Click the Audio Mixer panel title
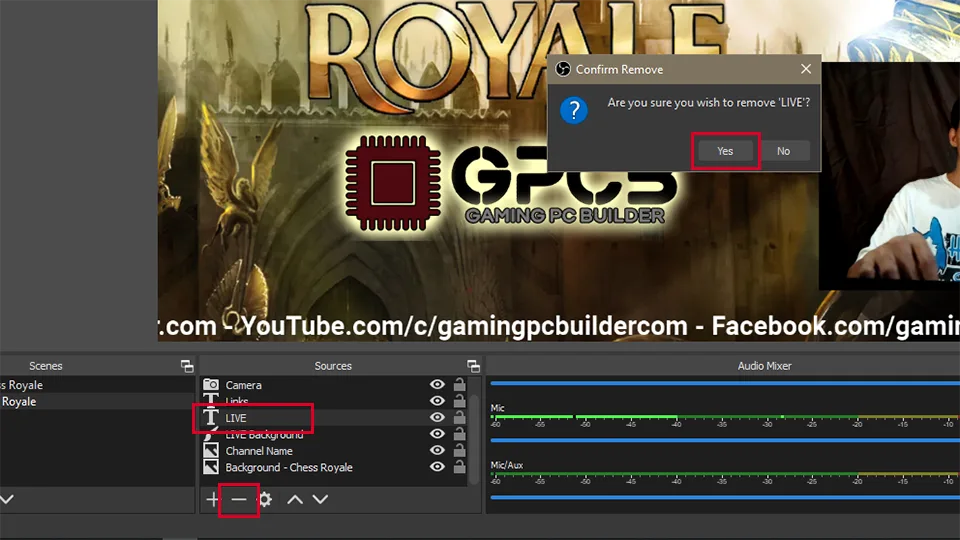Viewport: 960px width, 540px height. pos(764,366)
